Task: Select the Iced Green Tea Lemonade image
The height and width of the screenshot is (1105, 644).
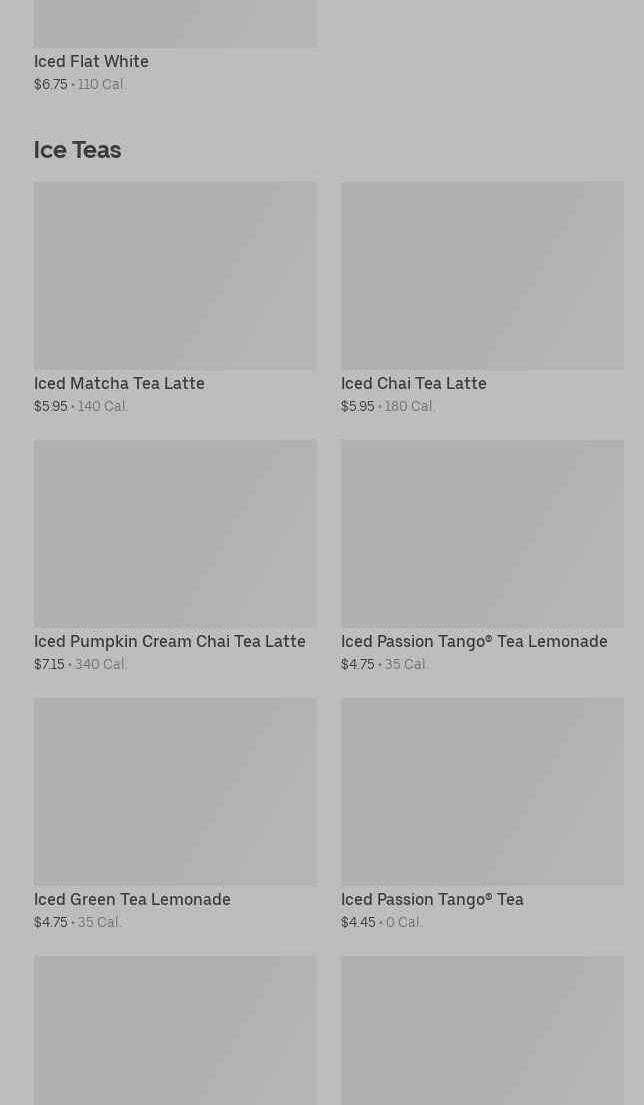Action: point(175,791)
